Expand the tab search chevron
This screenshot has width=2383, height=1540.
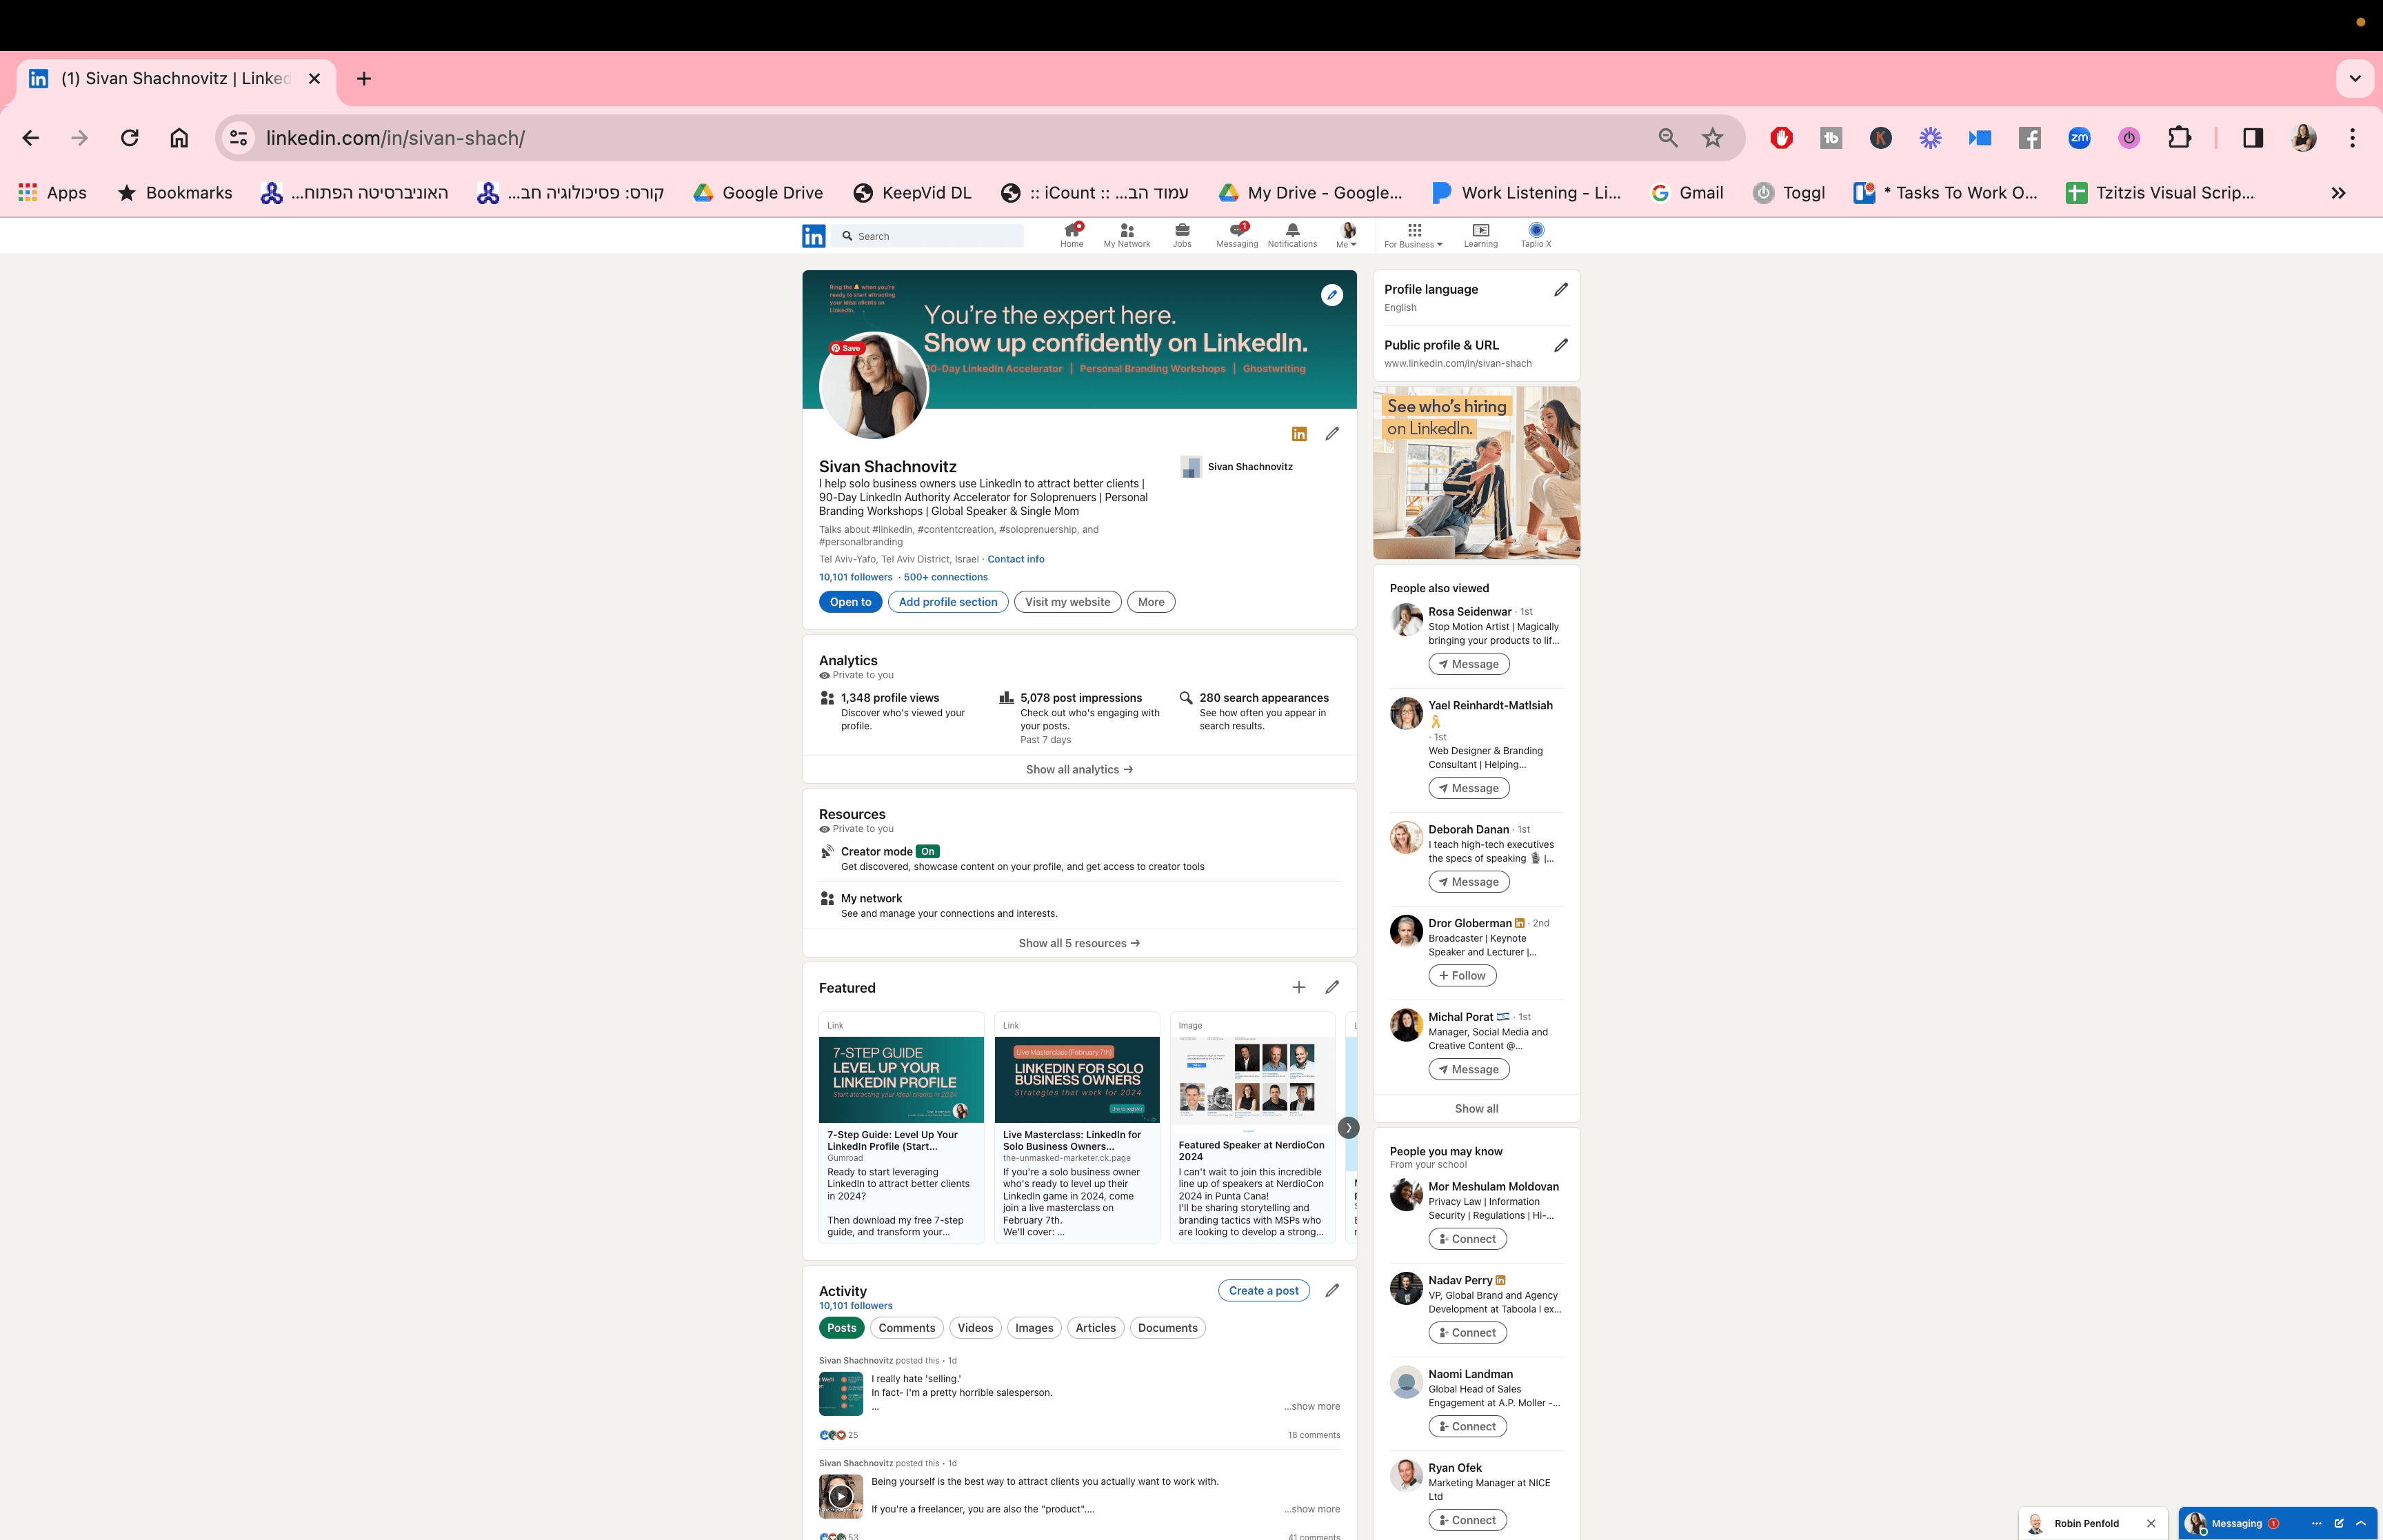(x=2355, y=79)
